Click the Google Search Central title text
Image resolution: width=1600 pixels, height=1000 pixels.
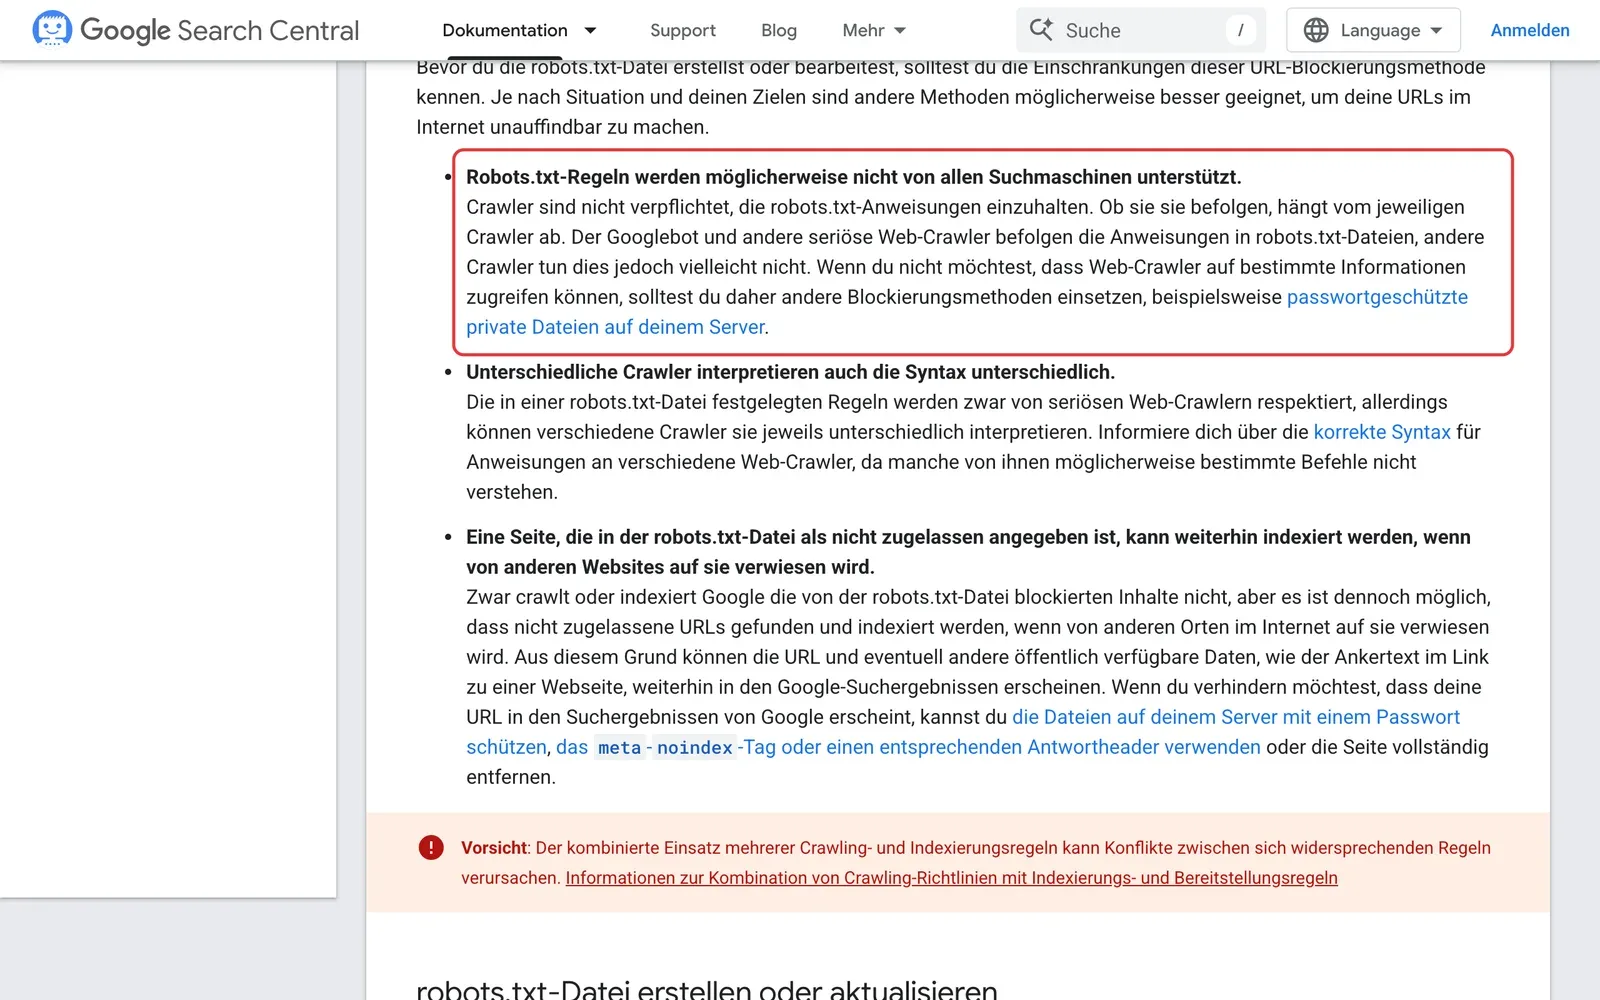pyautogui.click(x=220, y=30)
